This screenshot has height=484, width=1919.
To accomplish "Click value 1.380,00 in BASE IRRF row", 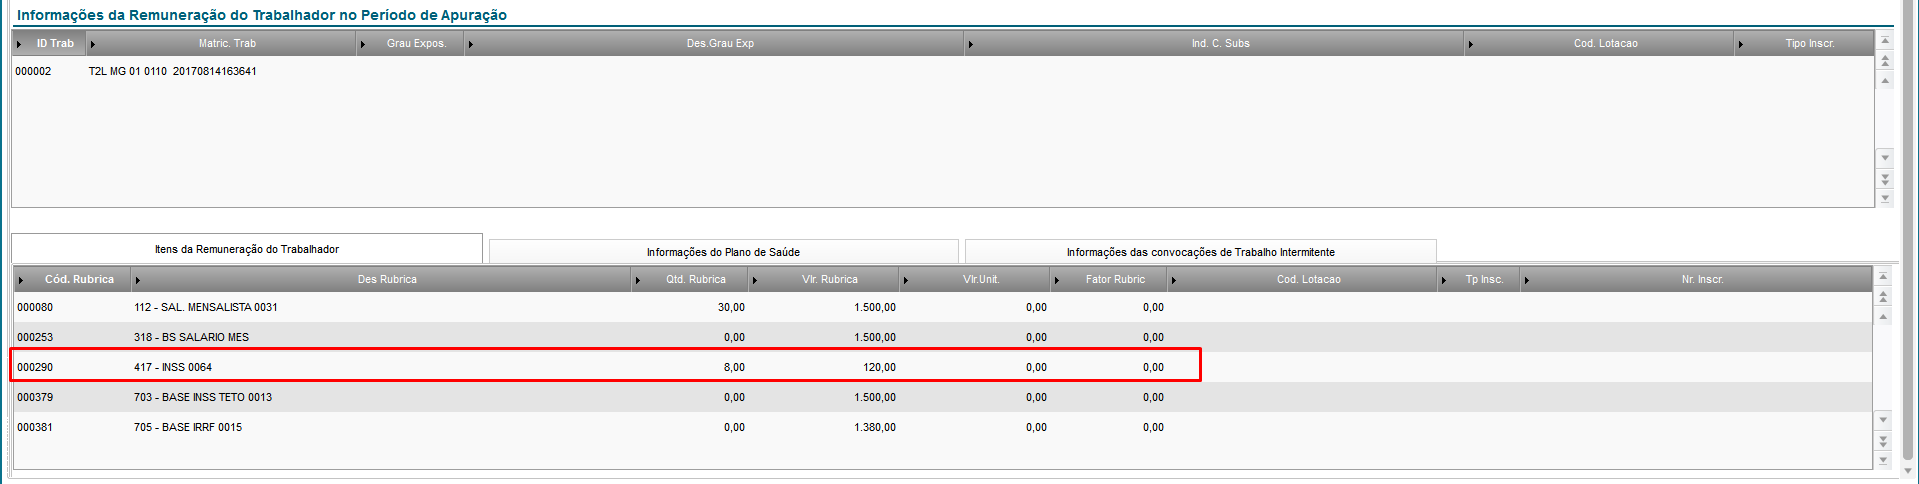I will click(x=875, y=427).
